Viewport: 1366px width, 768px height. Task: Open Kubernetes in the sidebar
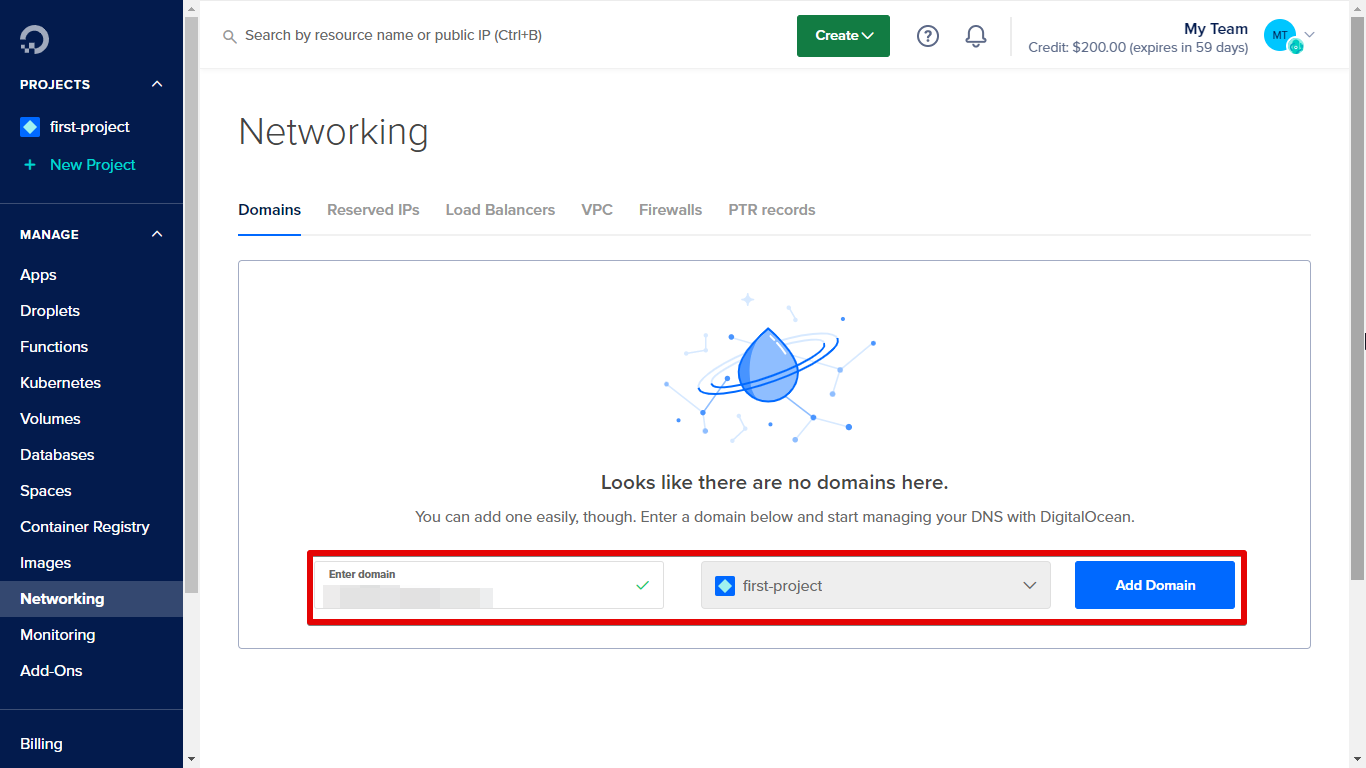pyautogui.click(x=60, y=383)
